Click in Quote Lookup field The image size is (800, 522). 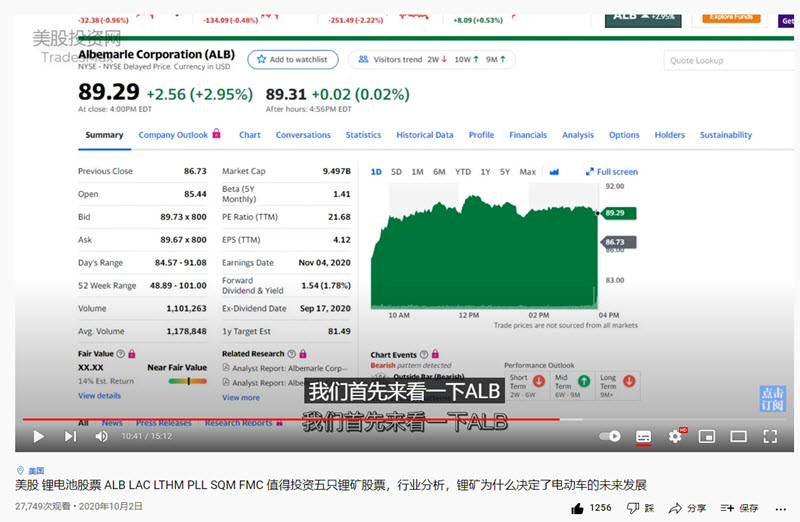[730, 61]
